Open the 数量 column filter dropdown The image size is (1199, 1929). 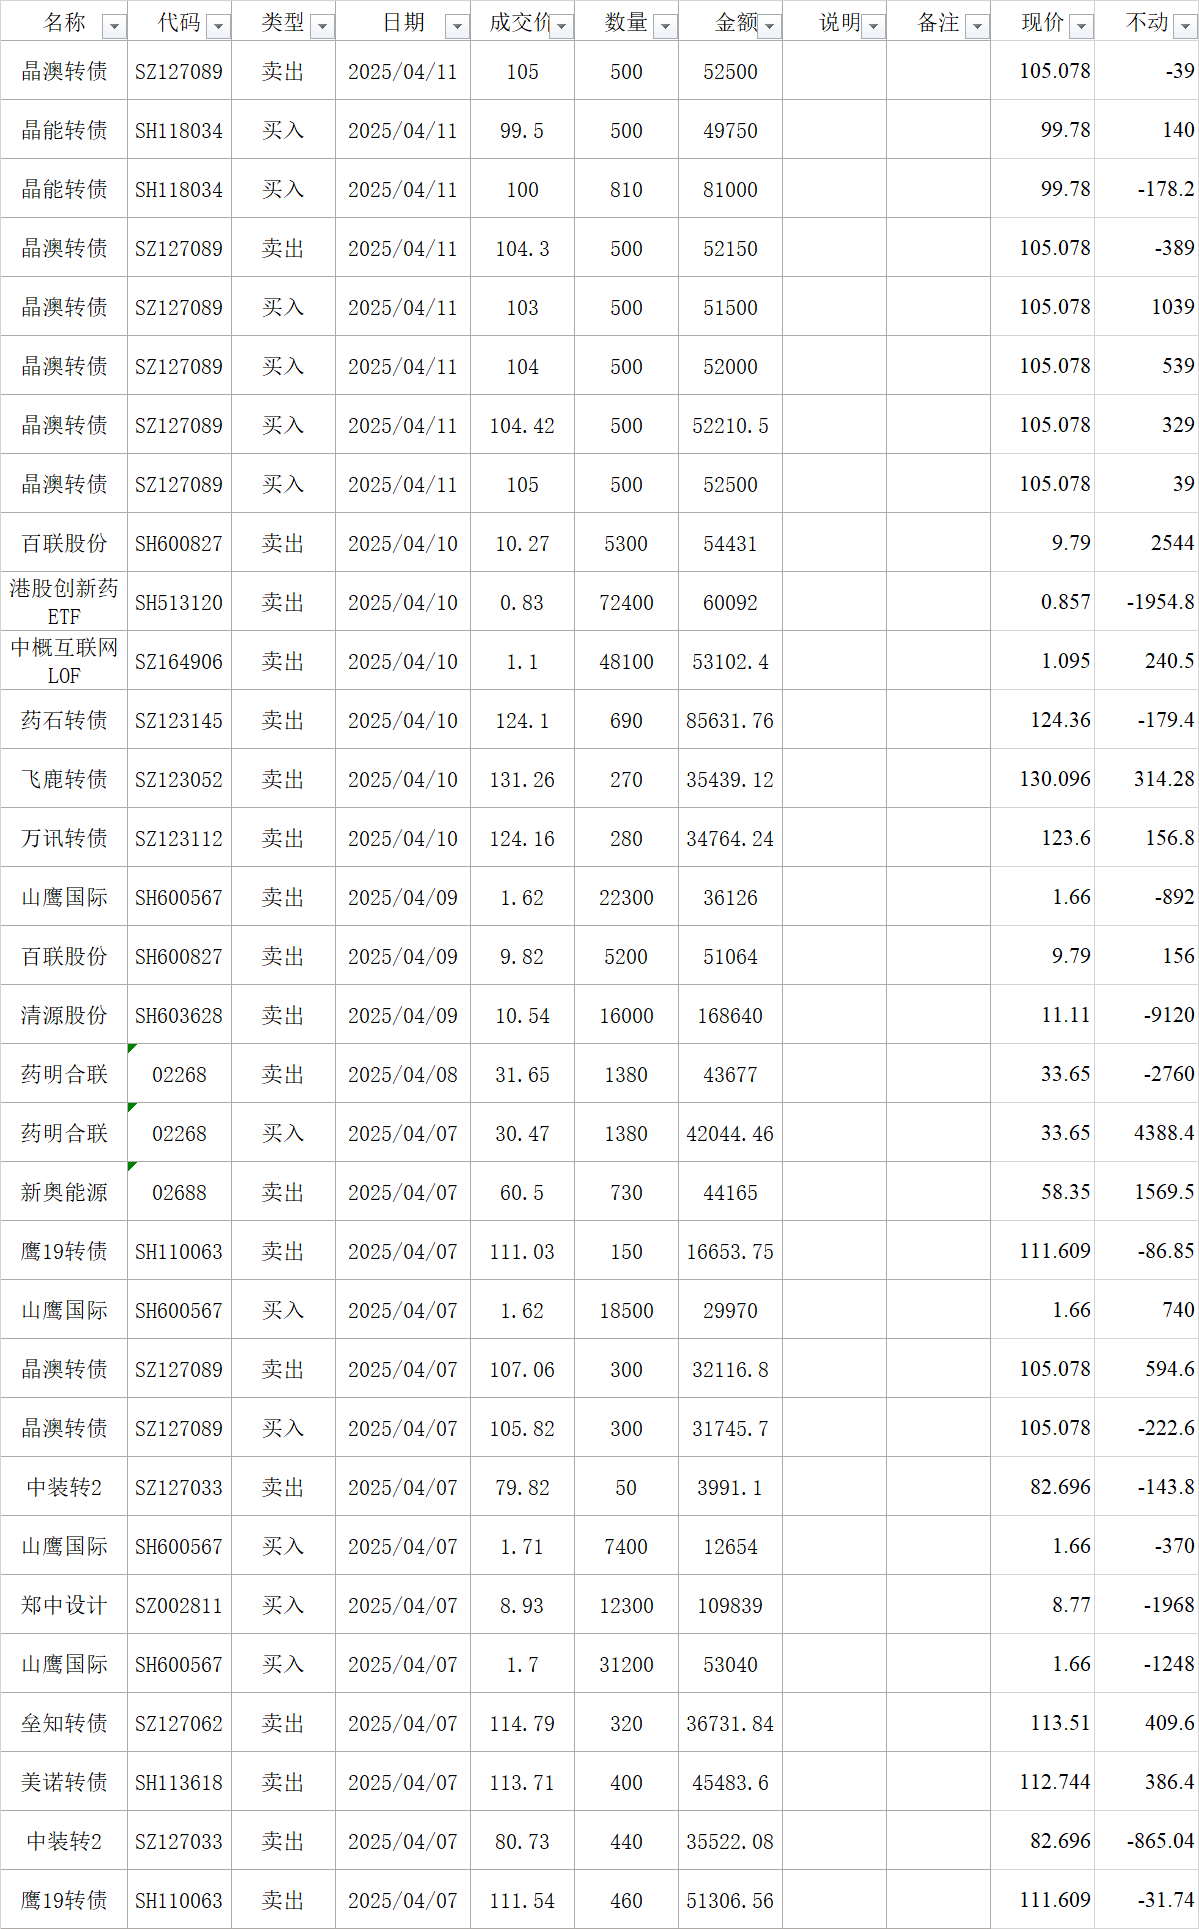pos(666,27)
